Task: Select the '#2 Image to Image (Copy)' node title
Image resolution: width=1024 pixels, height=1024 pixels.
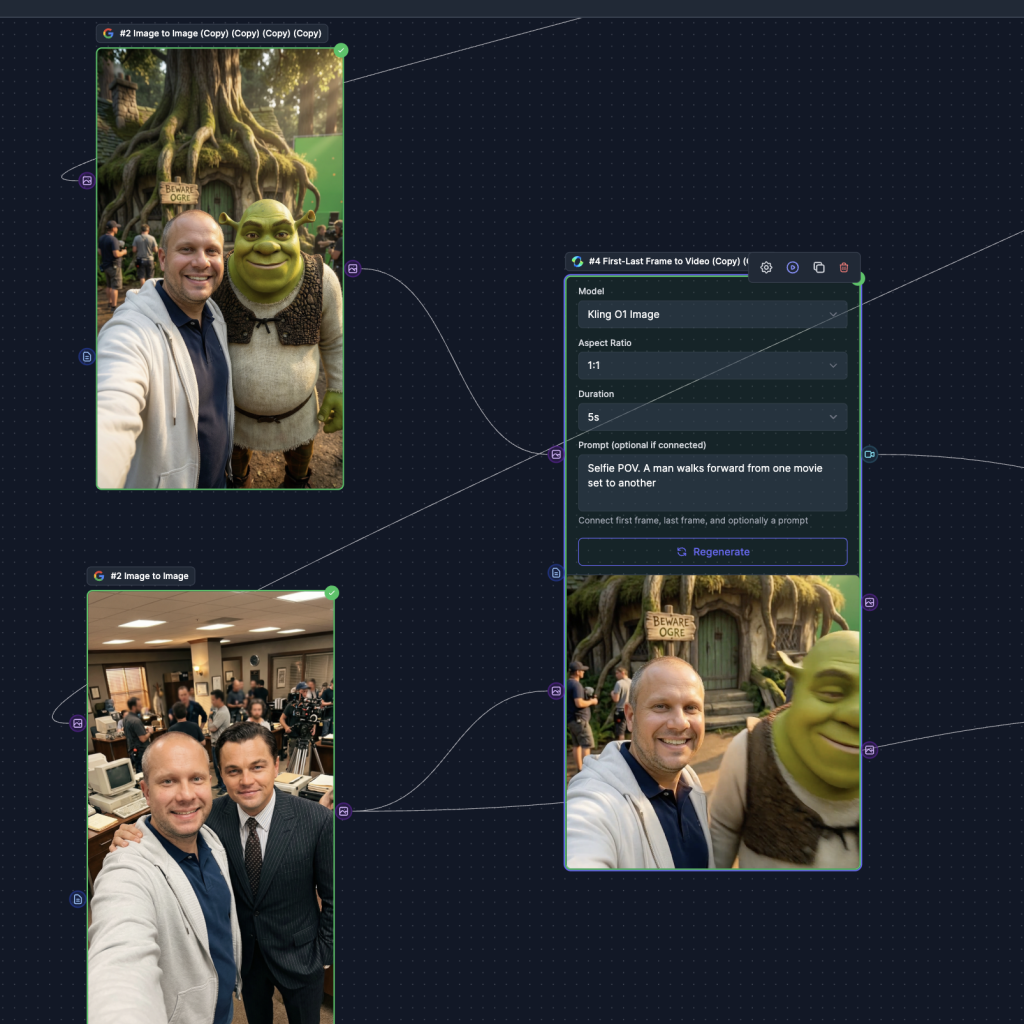Action: tap(220, 33)
